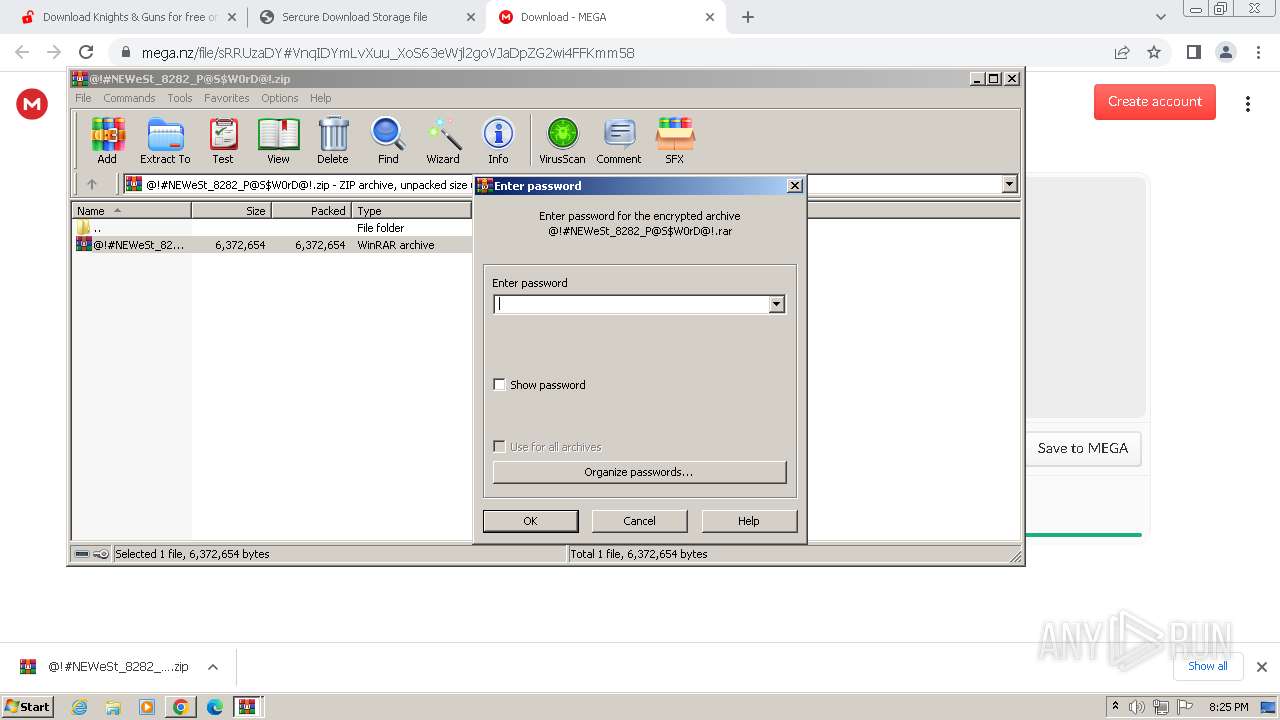Open download item chevron menu
The height and width of the screenshot is (720, 1280).
(213, 667)
